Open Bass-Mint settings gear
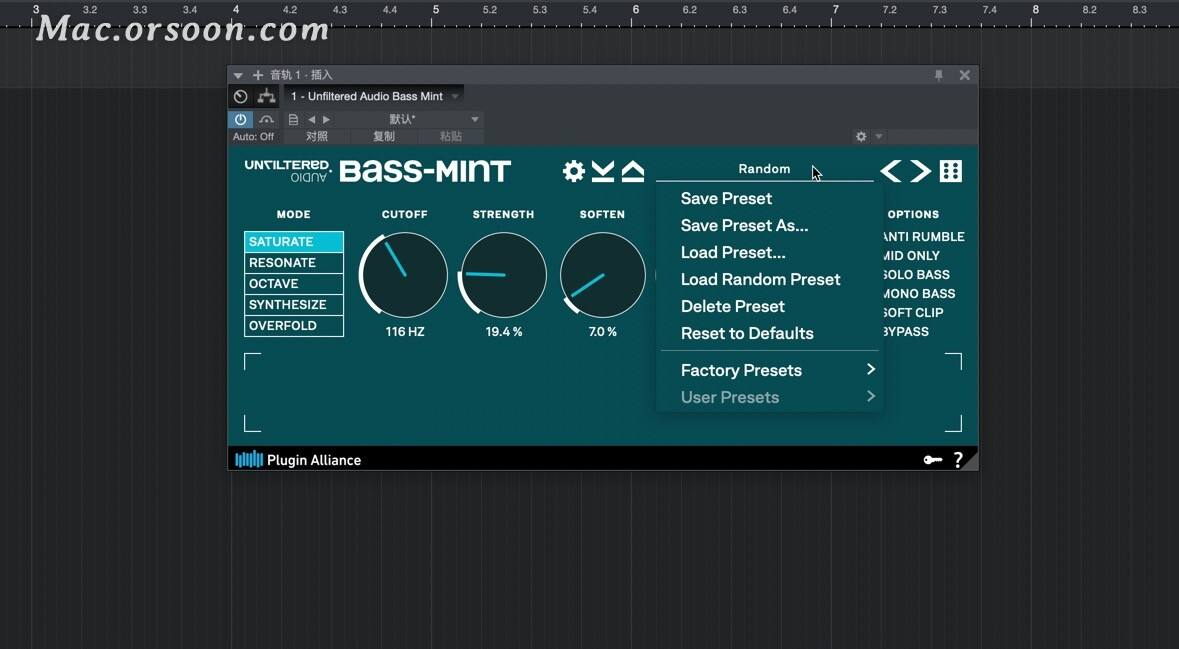The width and height of the screenshot is (1179, 649). [574, 171]
